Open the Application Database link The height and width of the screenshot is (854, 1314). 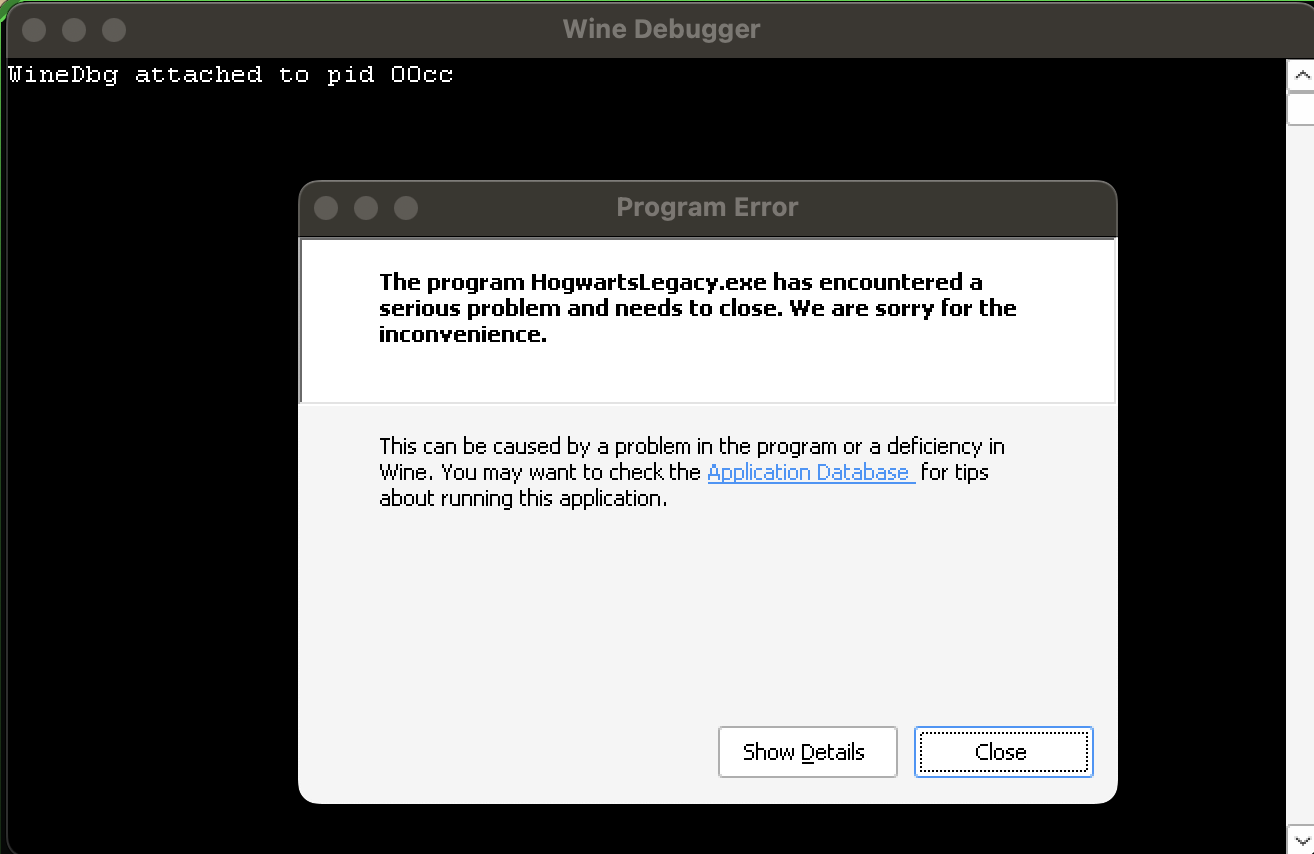click(810, 472)
